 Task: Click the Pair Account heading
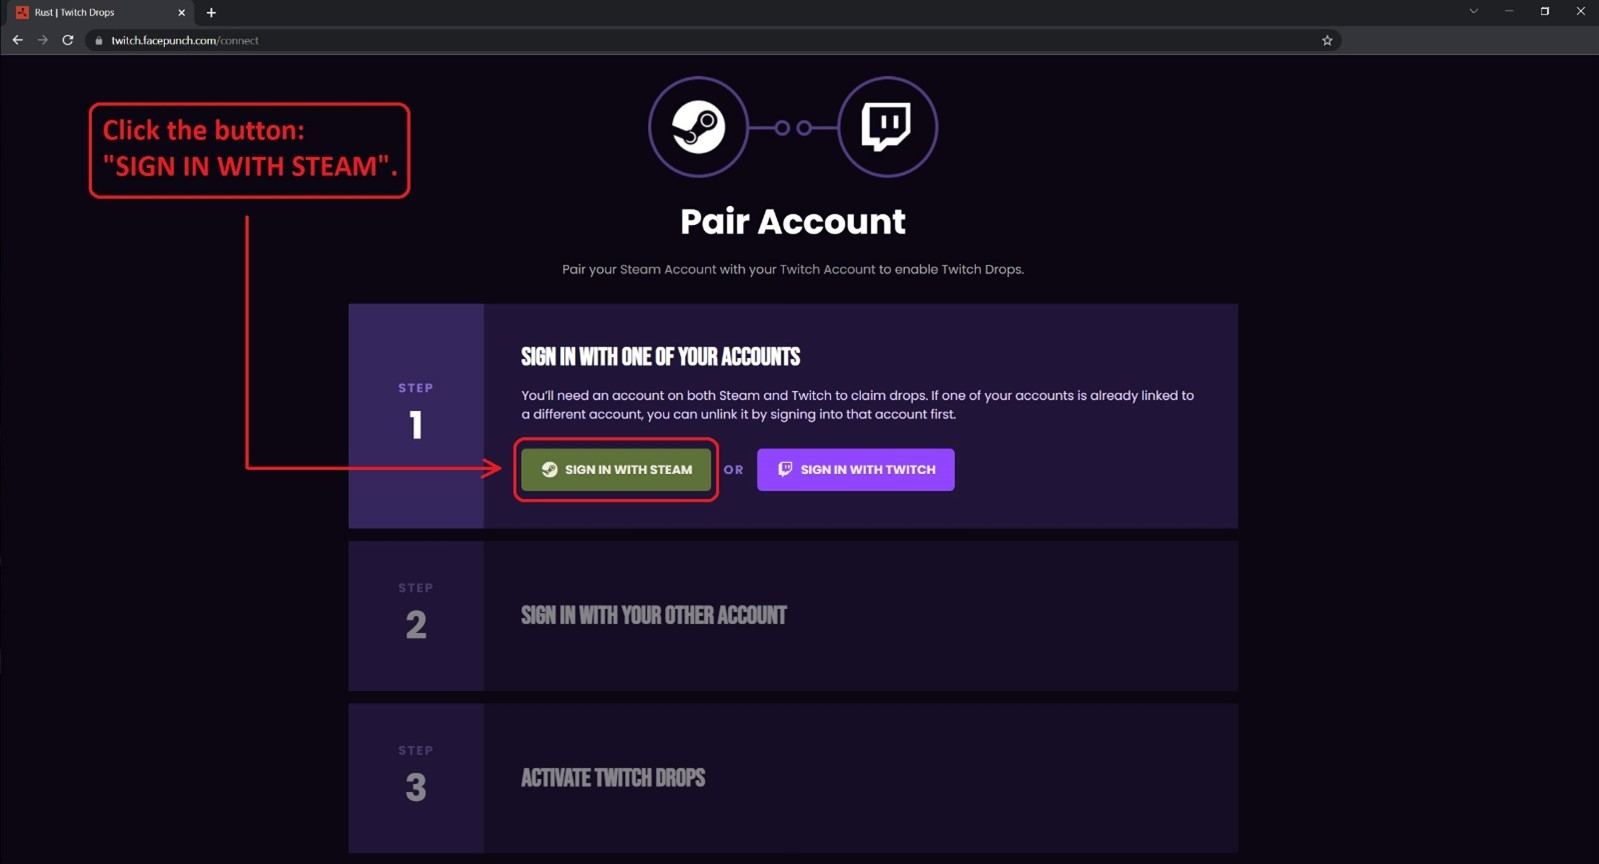792,222
